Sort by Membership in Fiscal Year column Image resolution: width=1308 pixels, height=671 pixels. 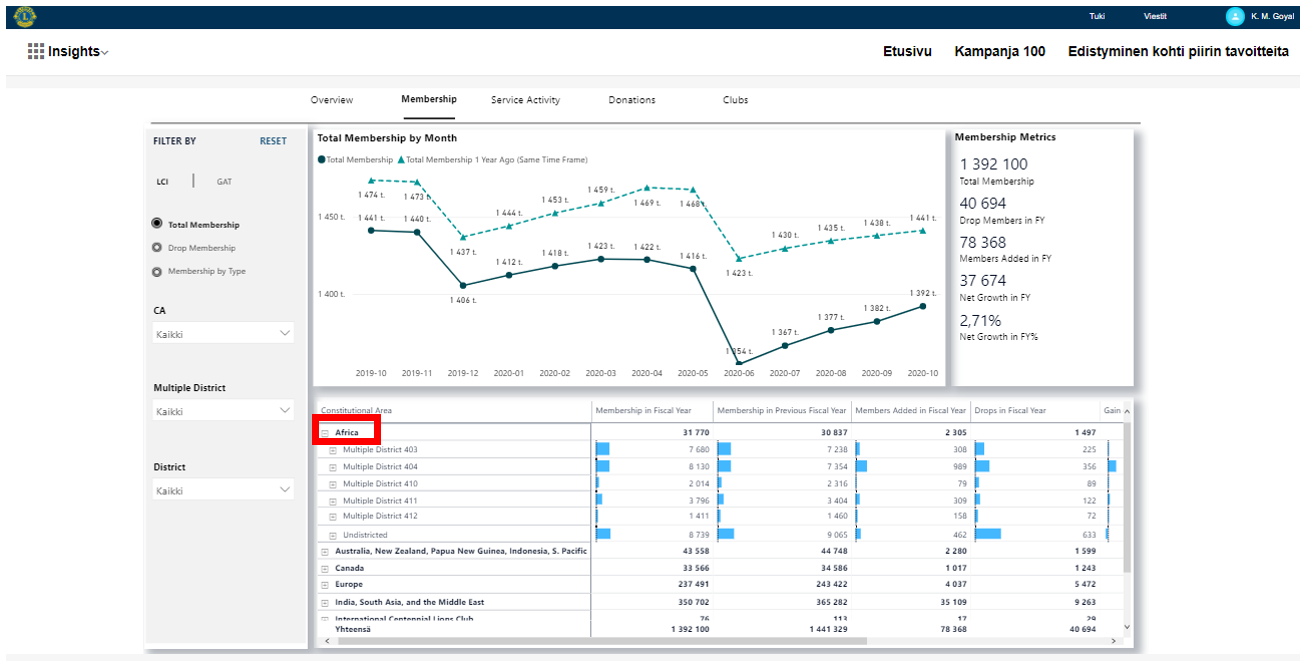(x=643, y=410)
